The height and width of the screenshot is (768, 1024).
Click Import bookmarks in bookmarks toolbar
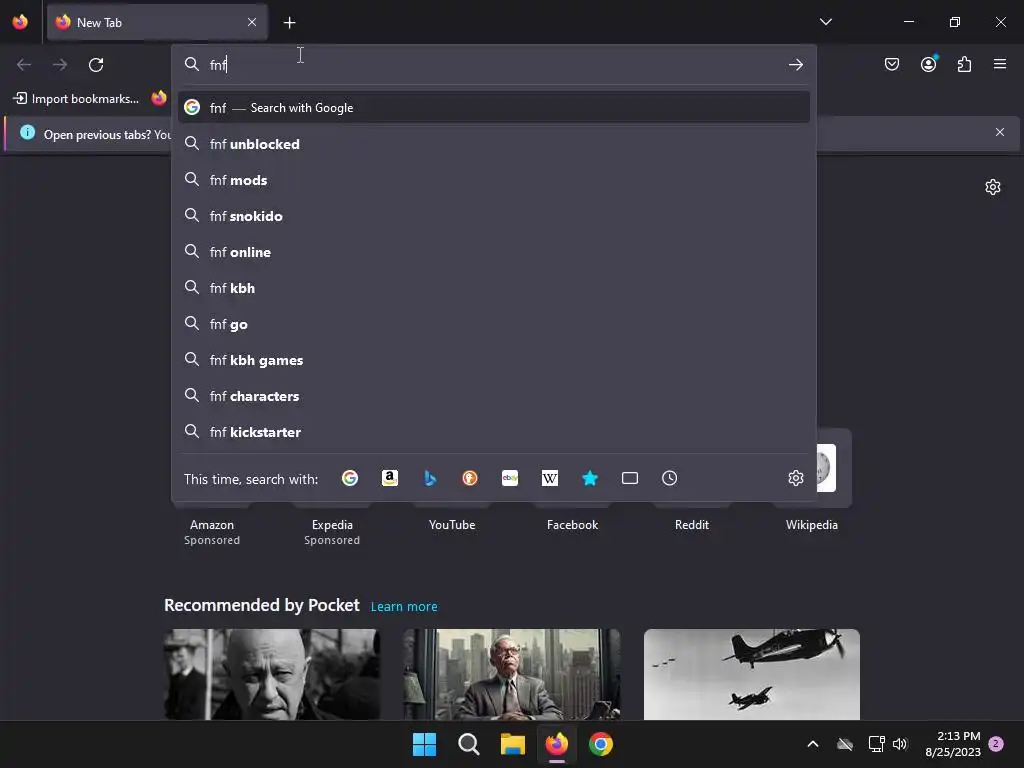76,99
